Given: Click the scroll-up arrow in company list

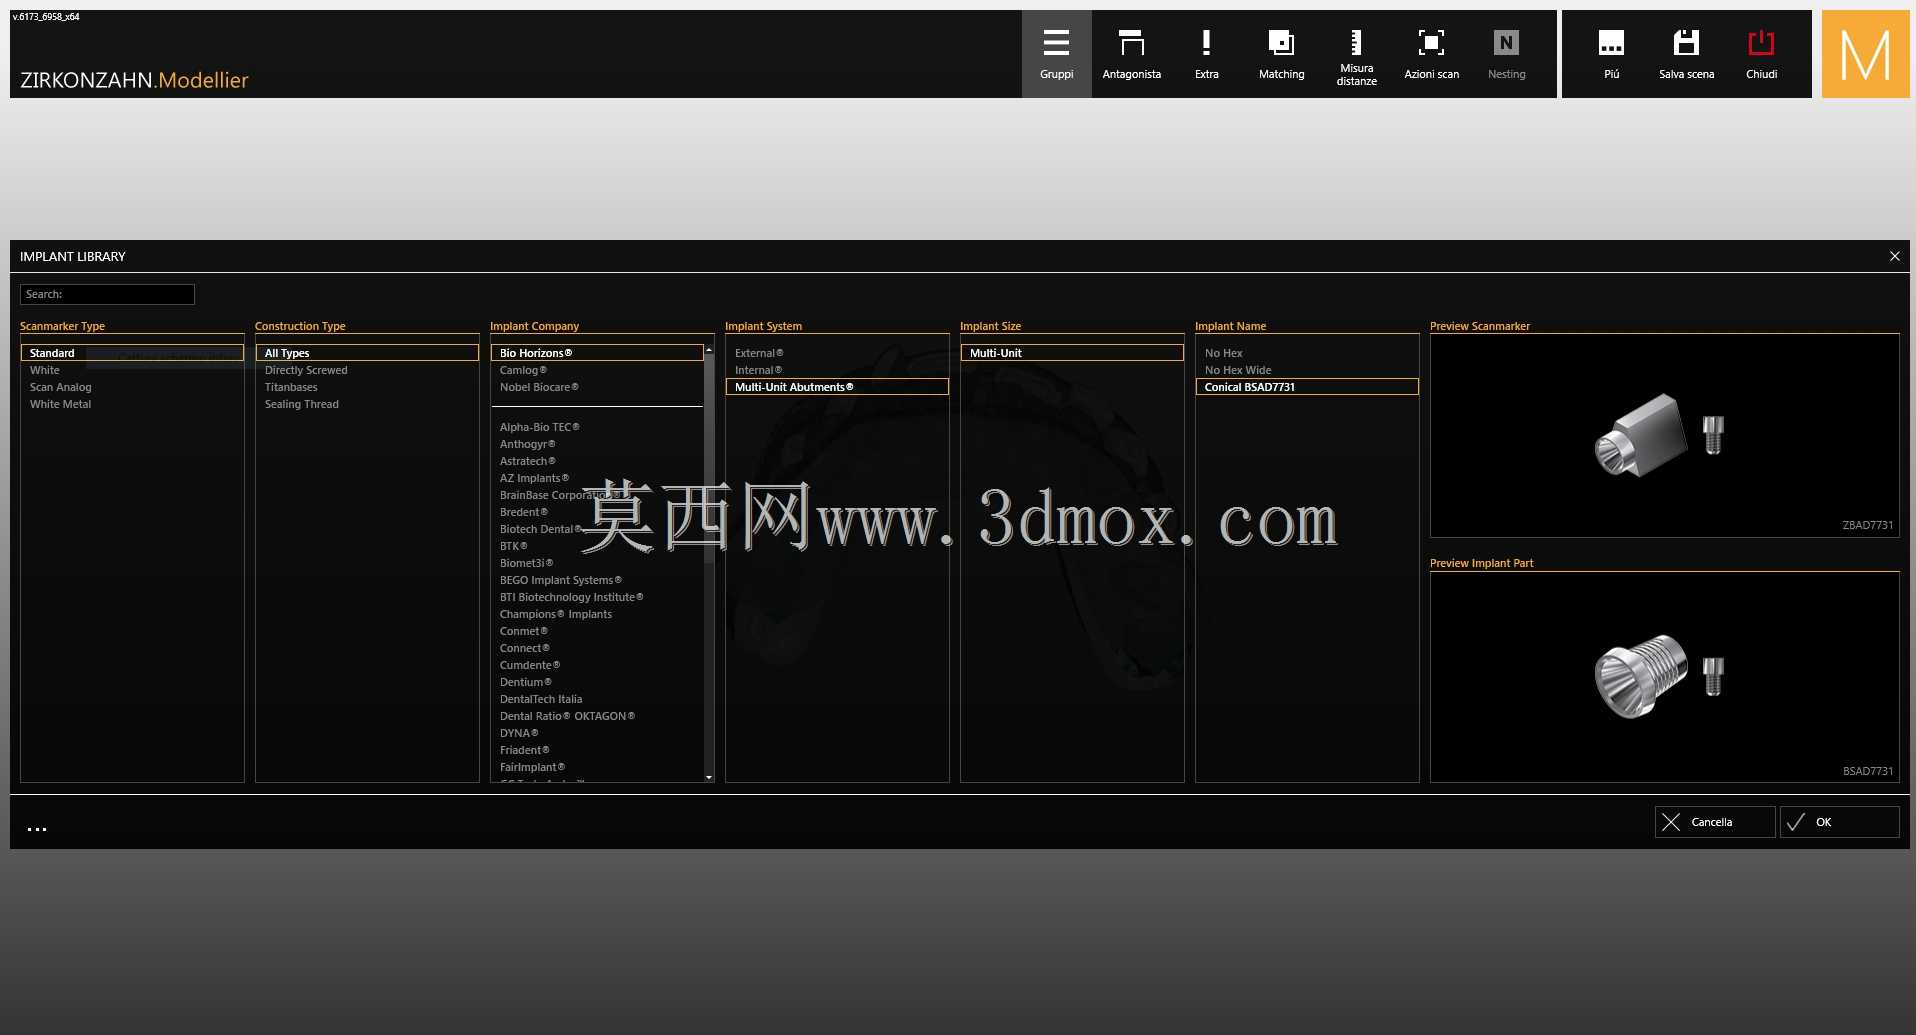Looking at the screenshot, I should [x=709, y=350].
